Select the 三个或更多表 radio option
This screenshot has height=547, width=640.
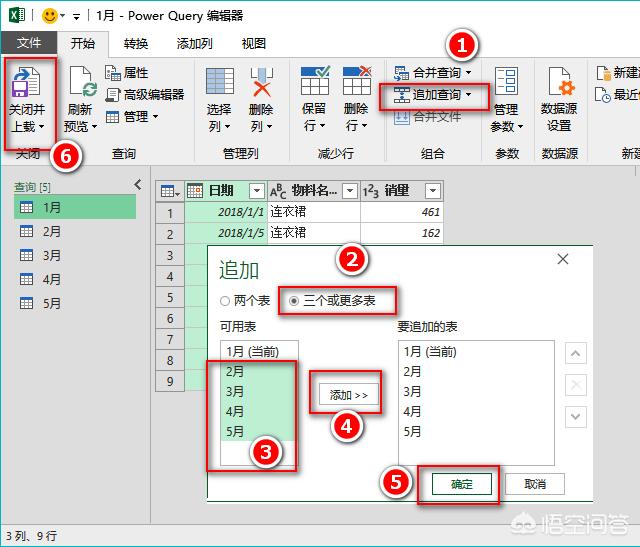point(294,301)
